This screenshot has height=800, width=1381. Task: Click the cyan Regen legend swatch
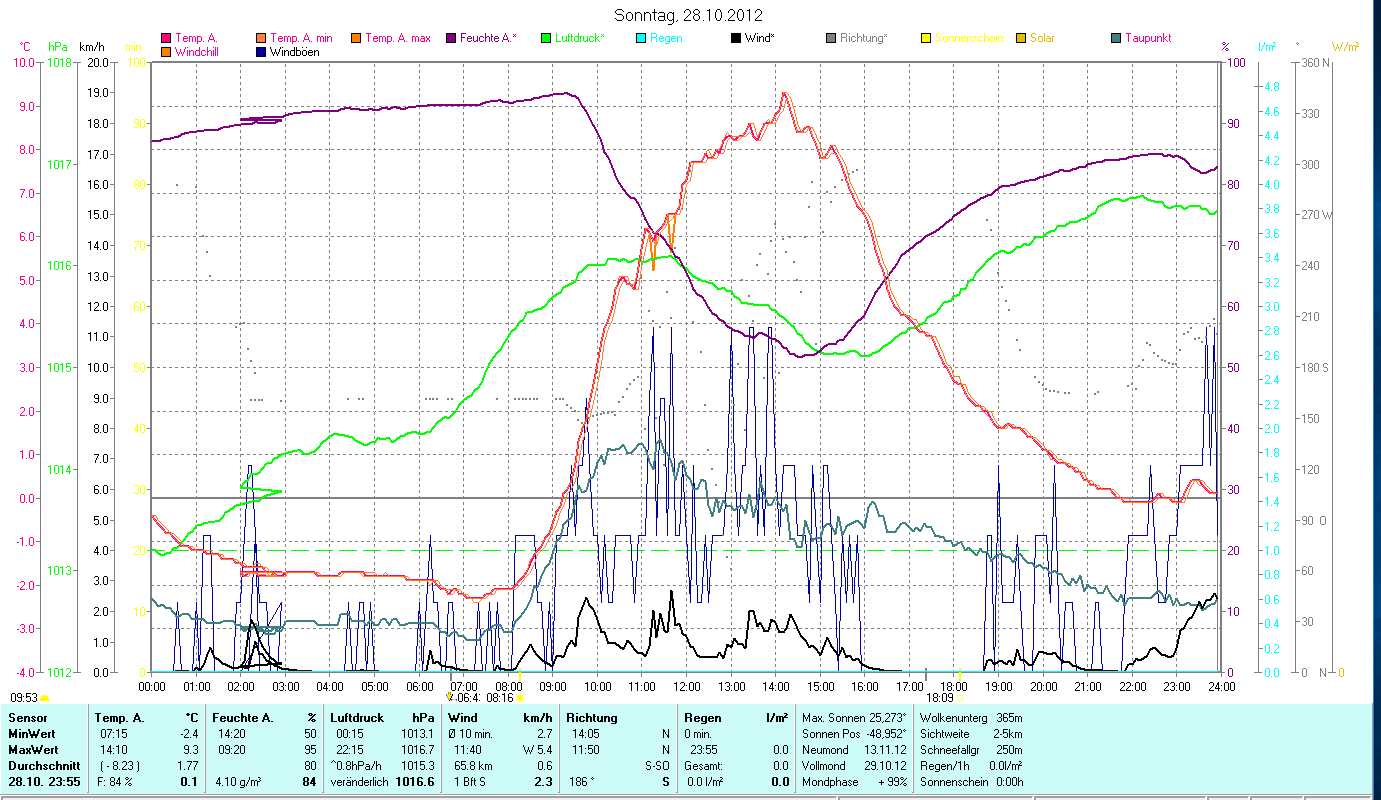coord(641,39)
